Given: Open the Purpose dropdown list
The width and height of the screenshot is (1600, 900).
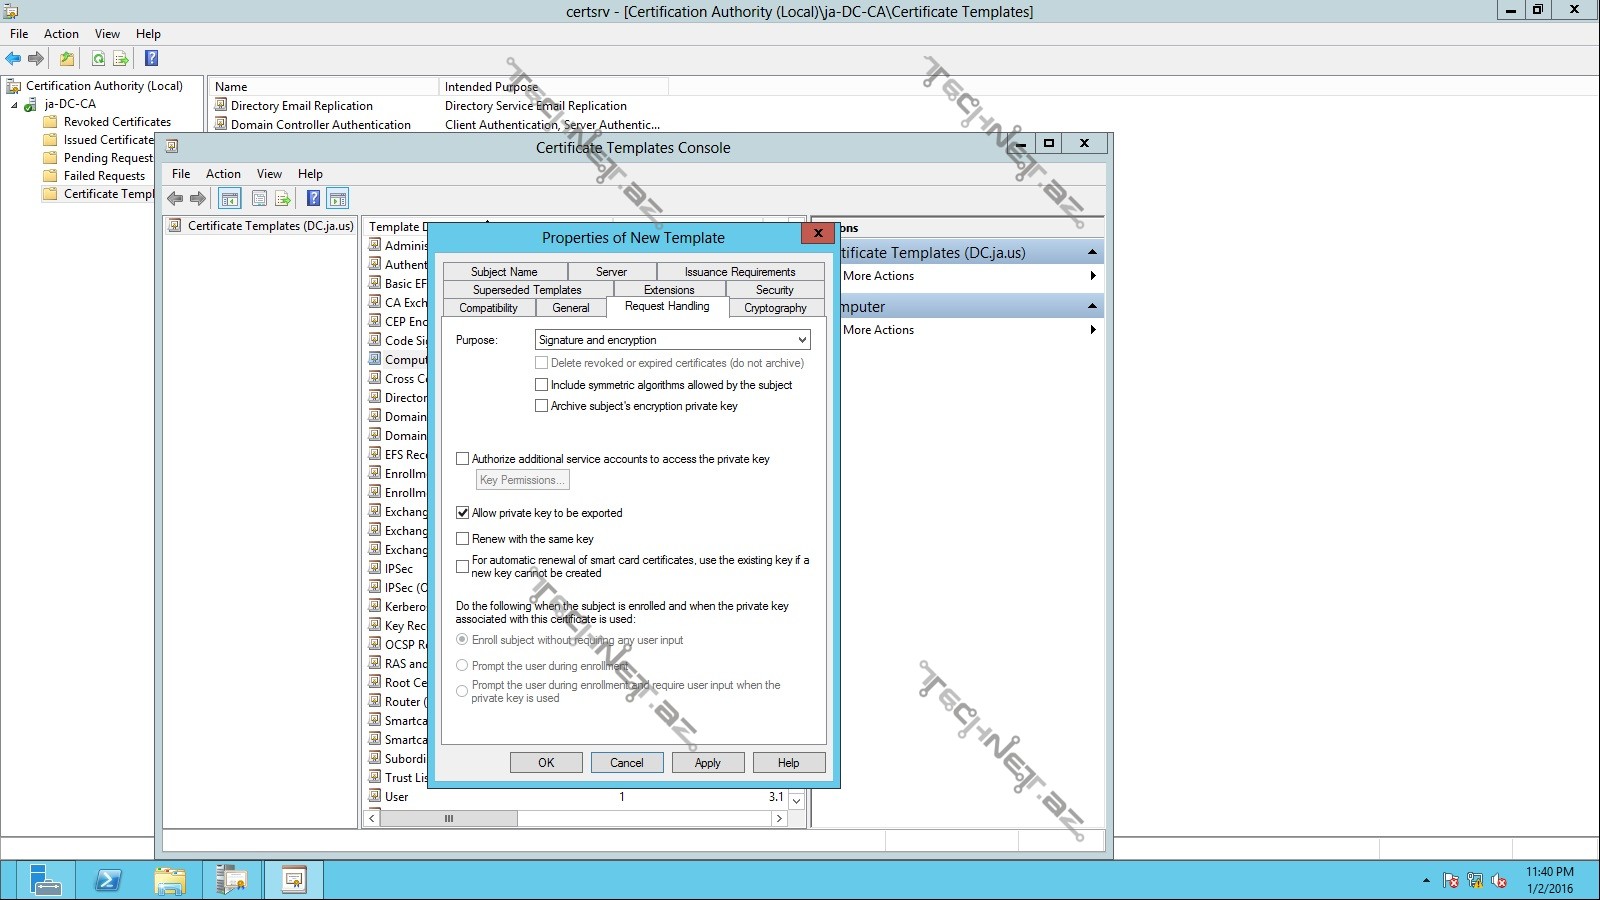Looking at the screenshot, I should pos(801,340).
